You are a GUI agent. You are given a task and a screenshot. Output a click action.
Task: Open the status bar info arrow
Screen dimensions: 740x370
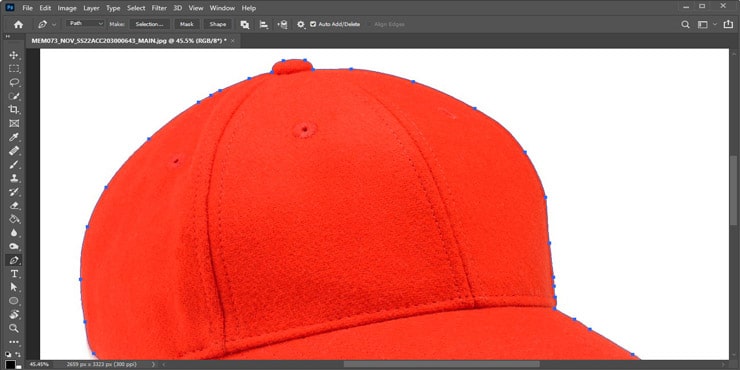[153, 364]
